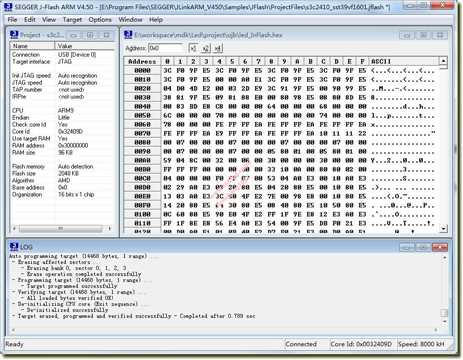Image resolution: width=463 pixels, height=360 pixels.
Task: Open the File menu
Action: coord(12,20)
